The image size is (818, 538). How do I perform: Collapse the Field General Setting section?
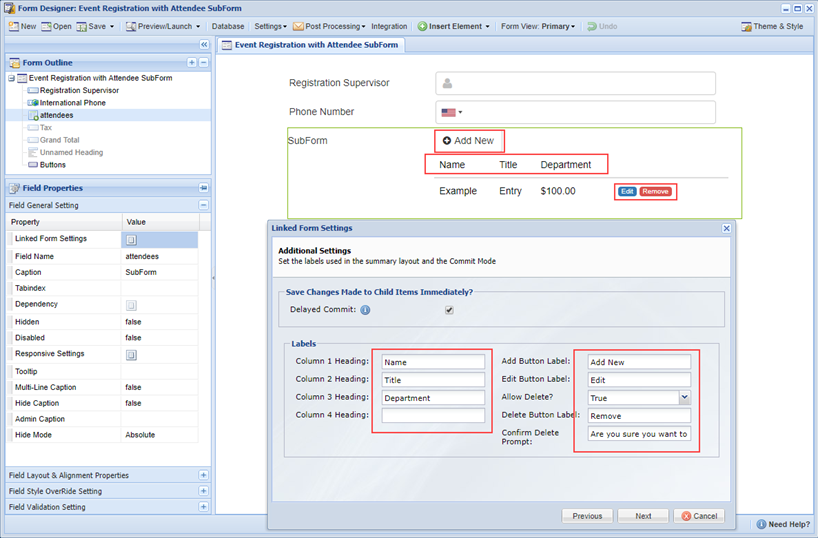203,205
